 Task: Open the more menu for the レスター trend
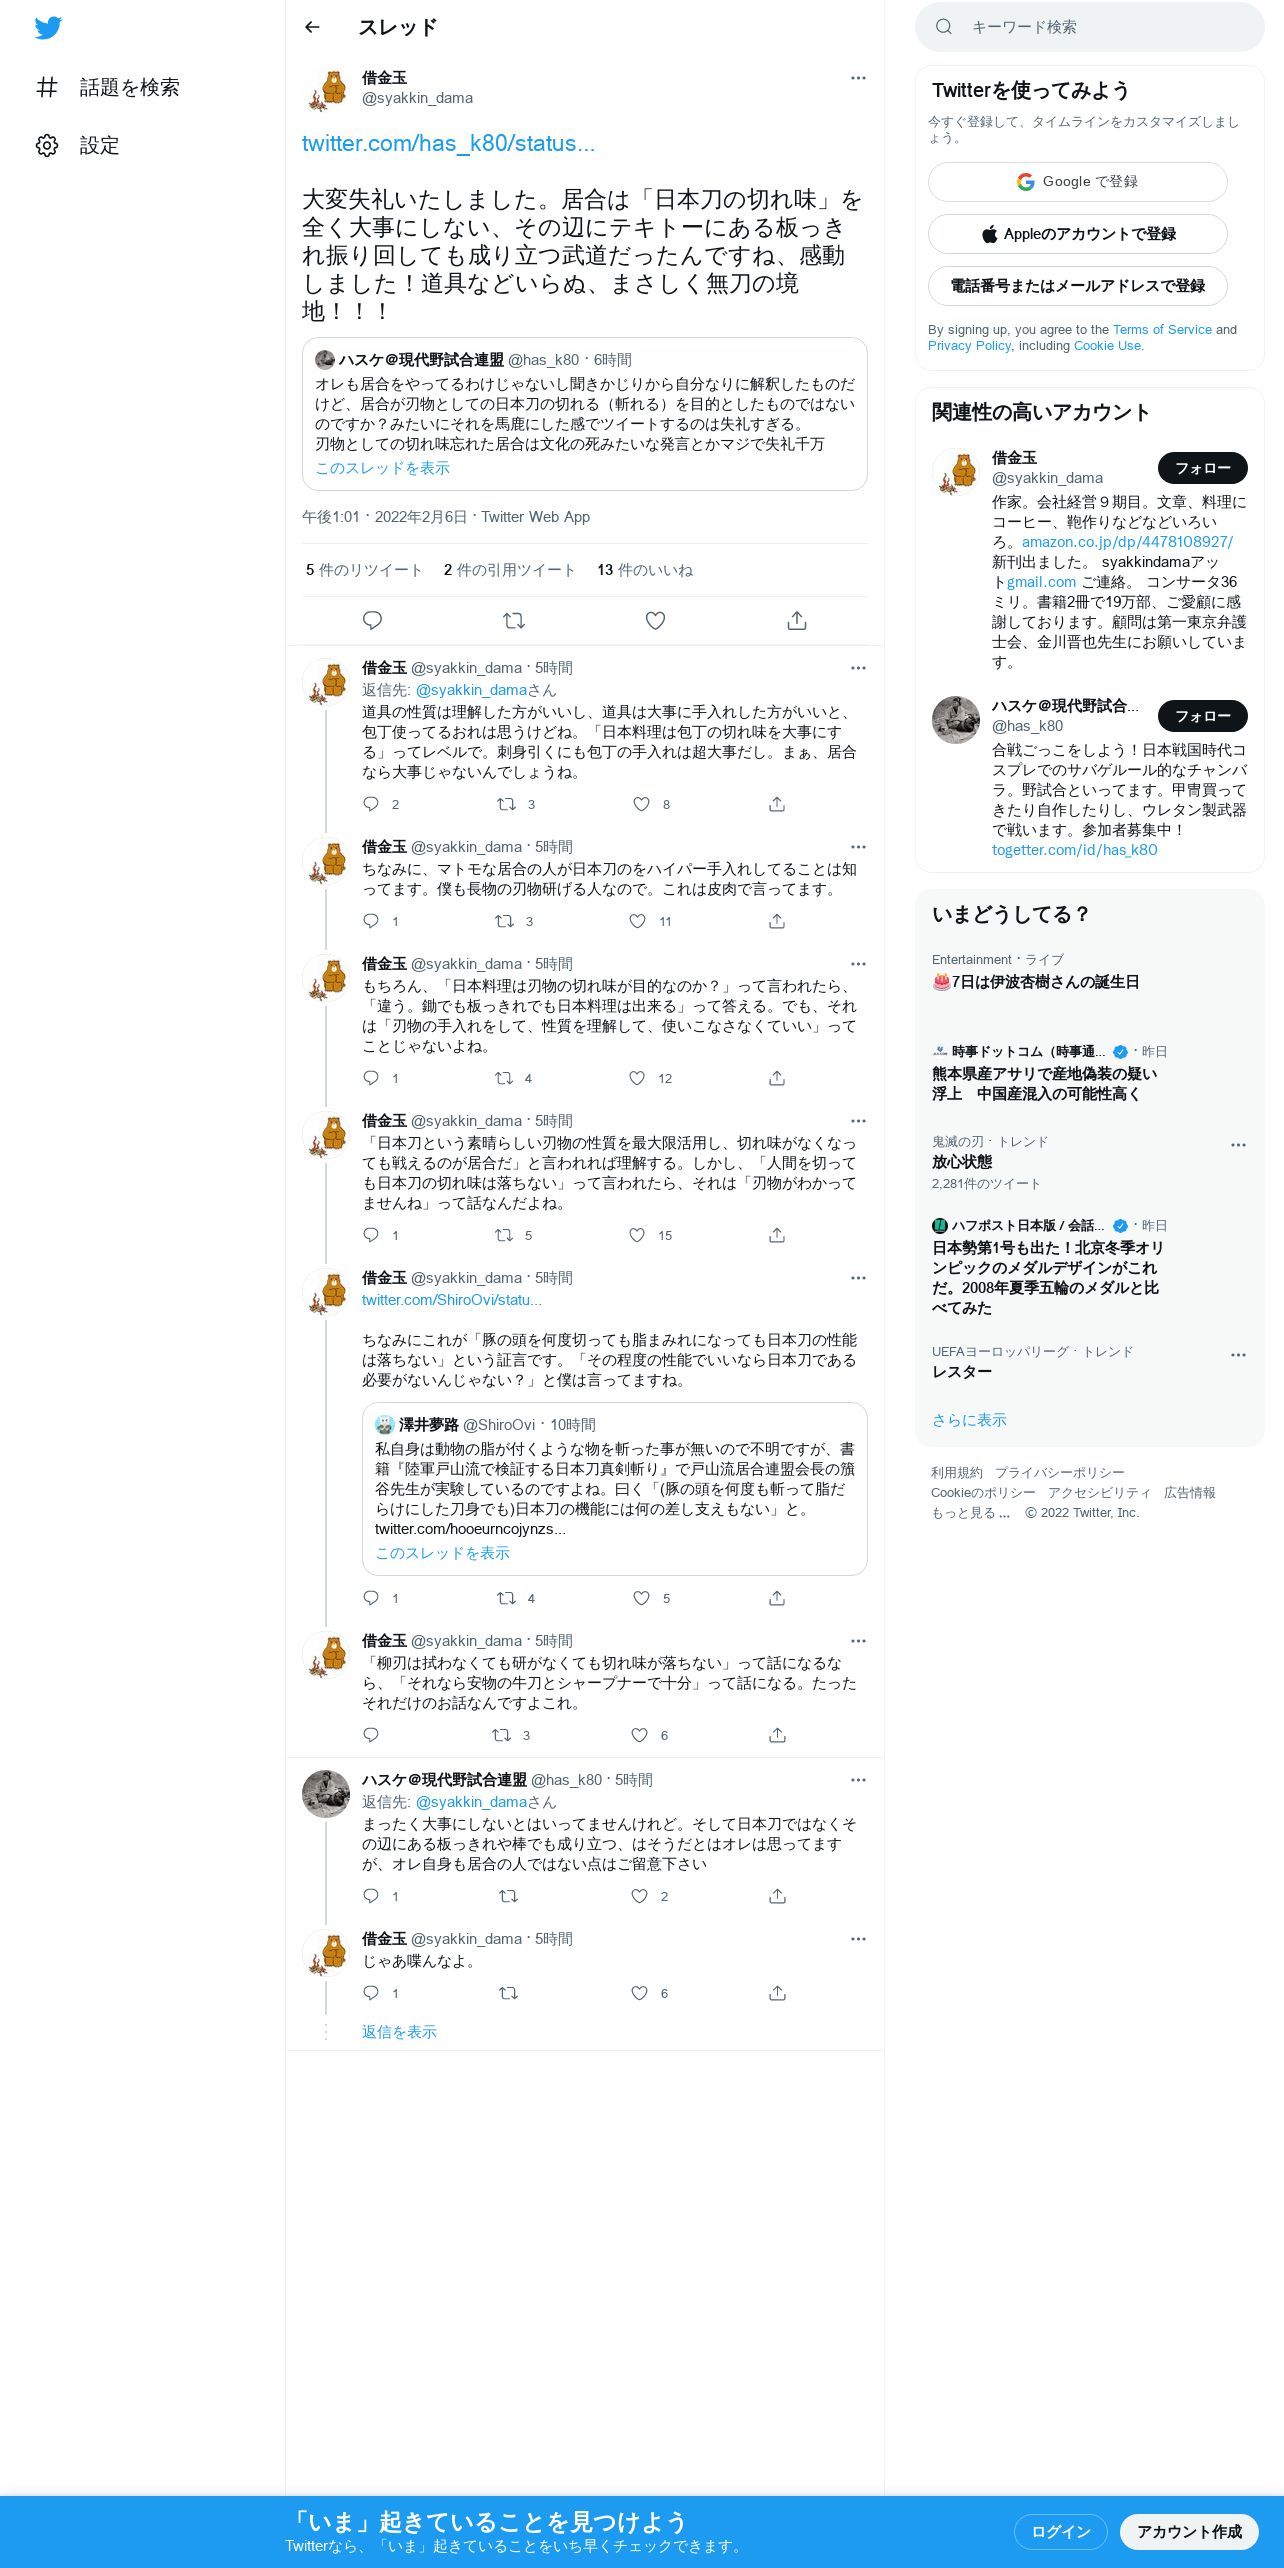pyautogui.click(x=1238, y=1355)
